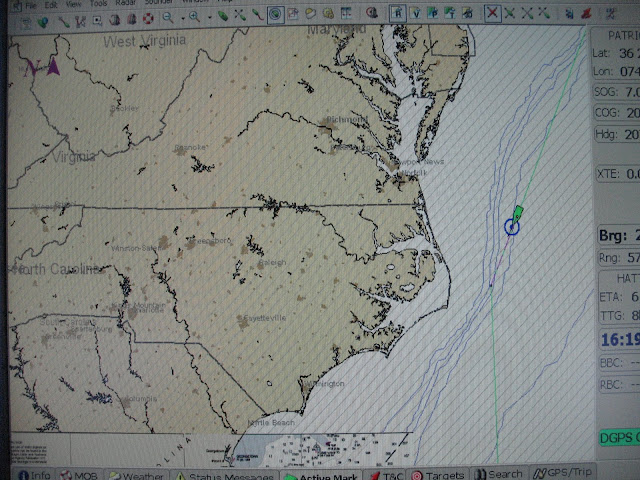The image size is (640, 480).
Task: Switch to the Weather tab
Action: coord(137,476)
